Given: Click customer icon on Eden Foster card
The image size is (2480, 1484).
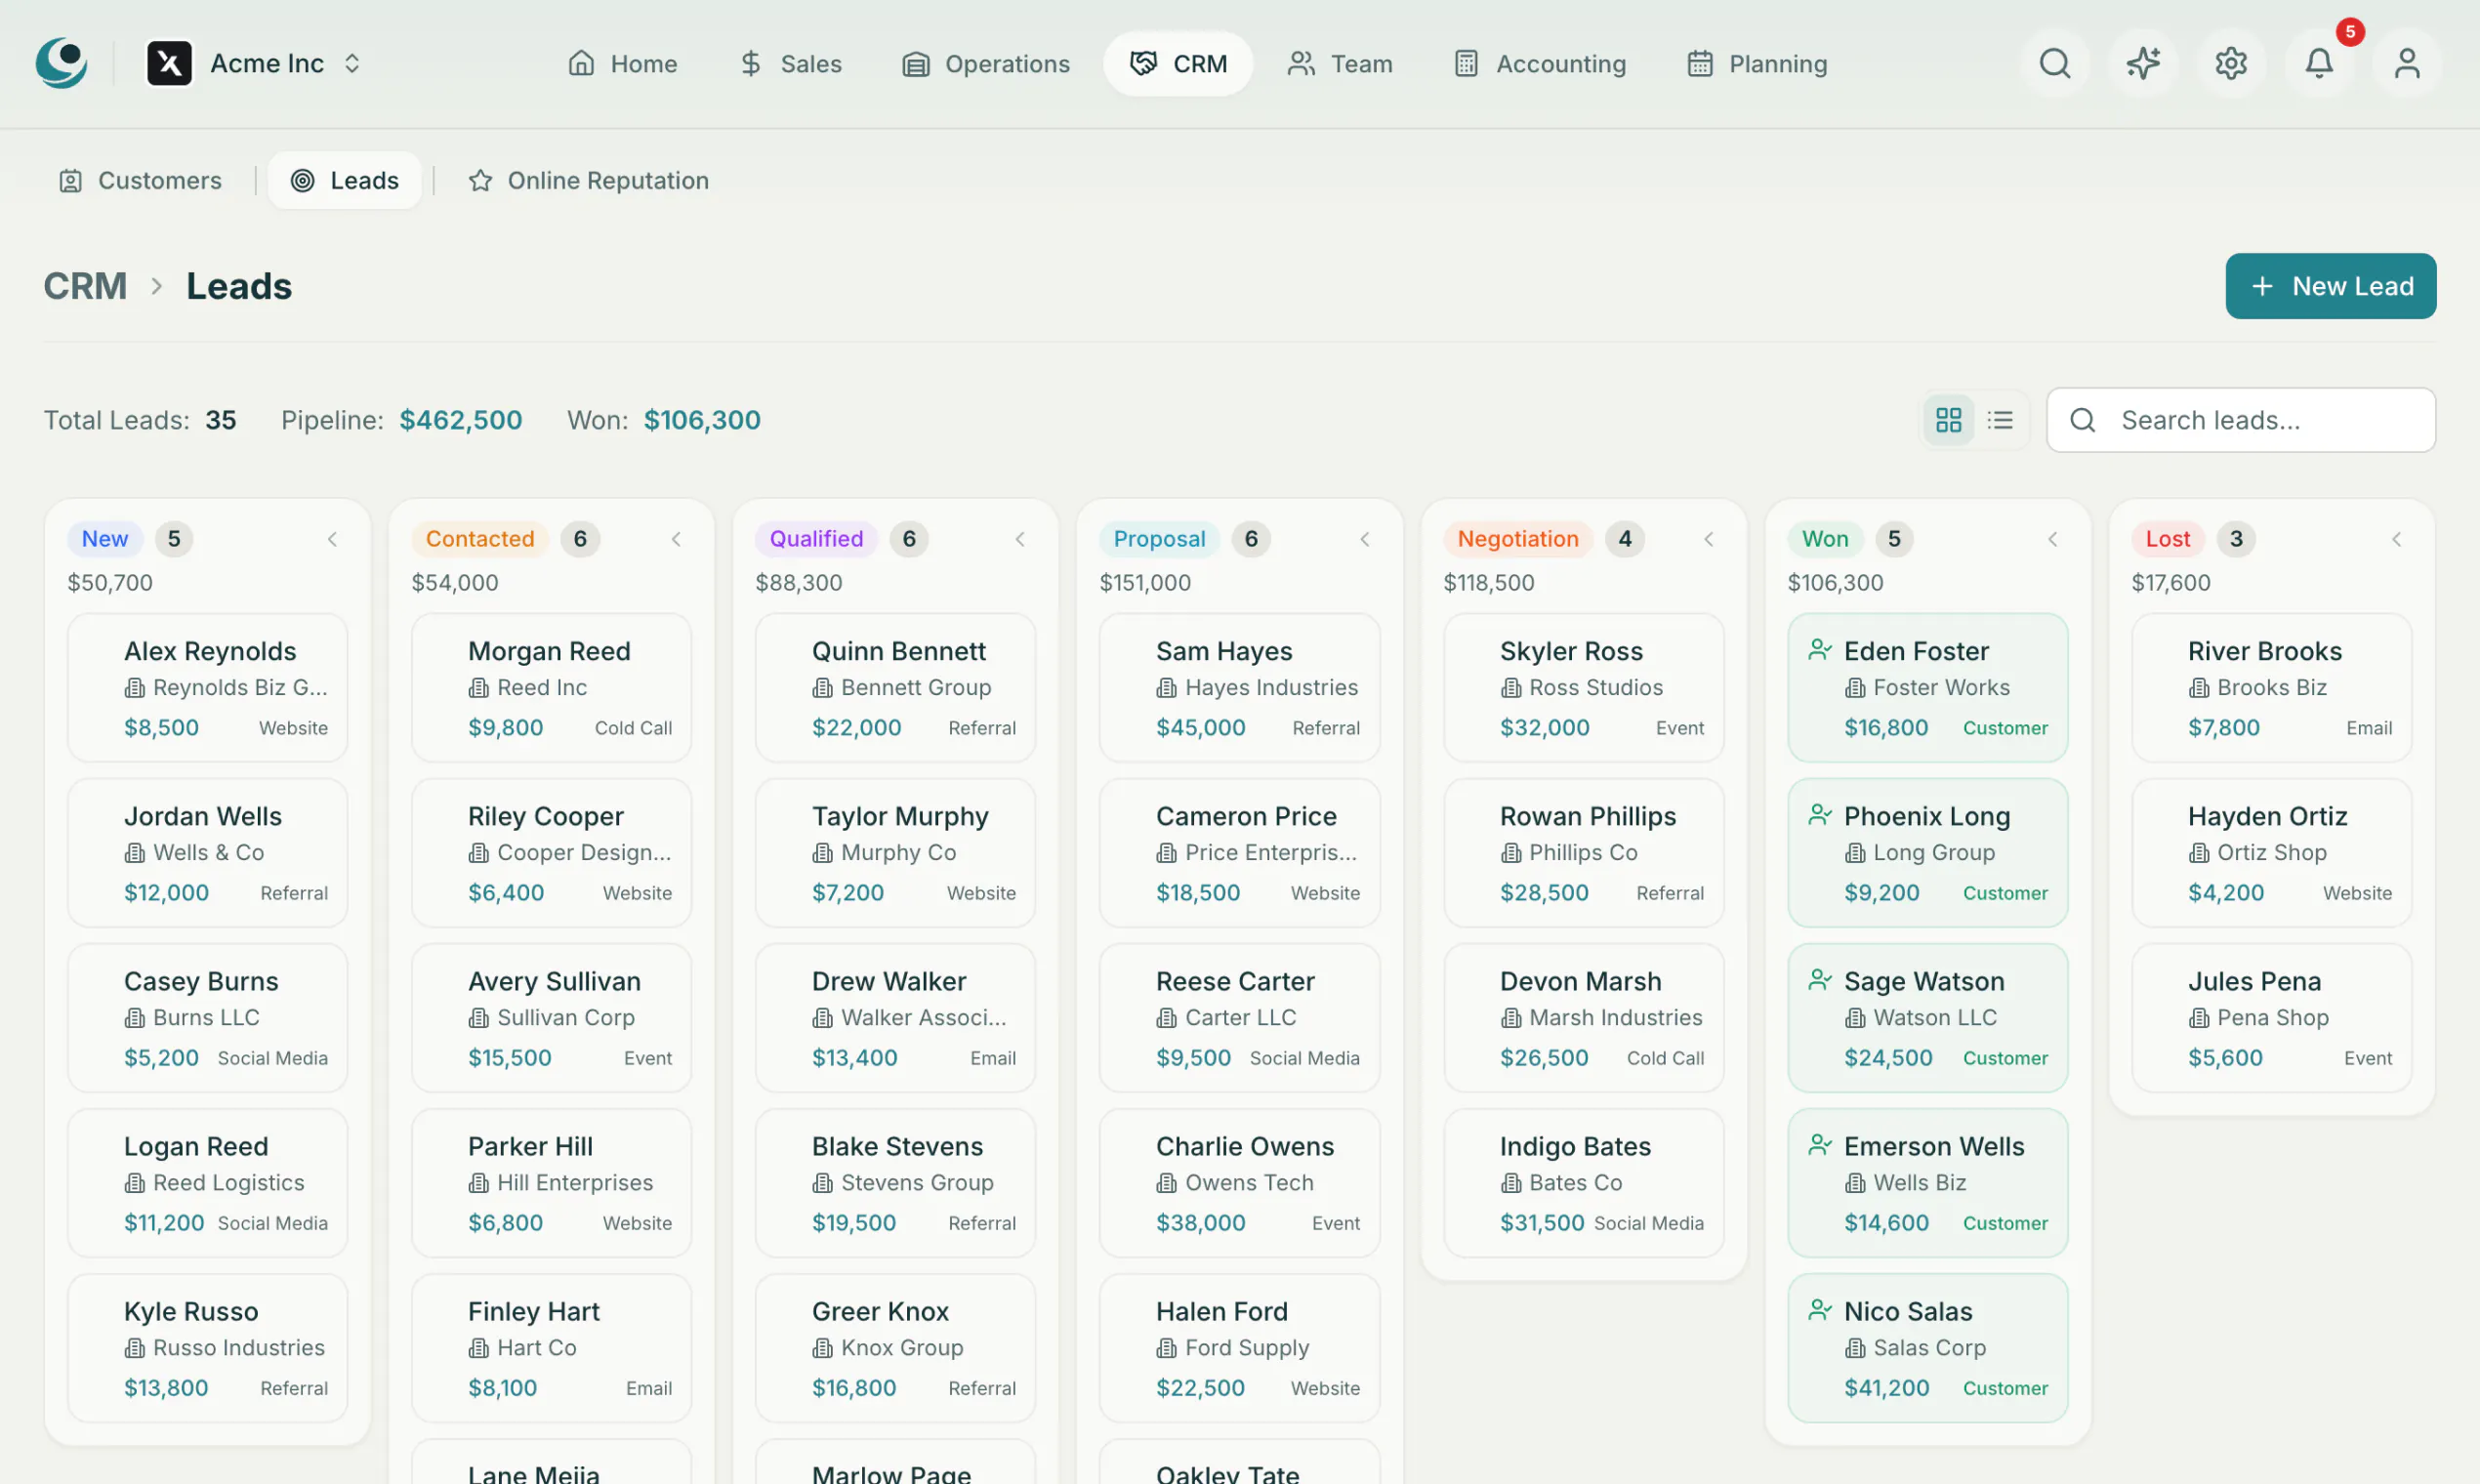Looking at the screenshot, I should pyautogui.click(x=1819, y=649).
